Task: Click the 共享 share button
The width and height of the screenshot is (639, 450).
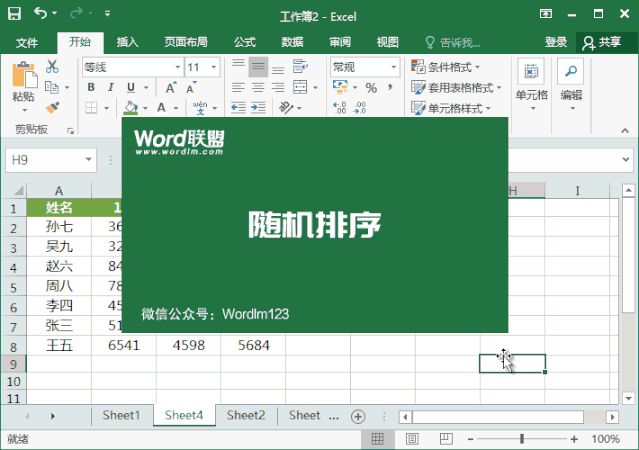Action: click(602, 42)
